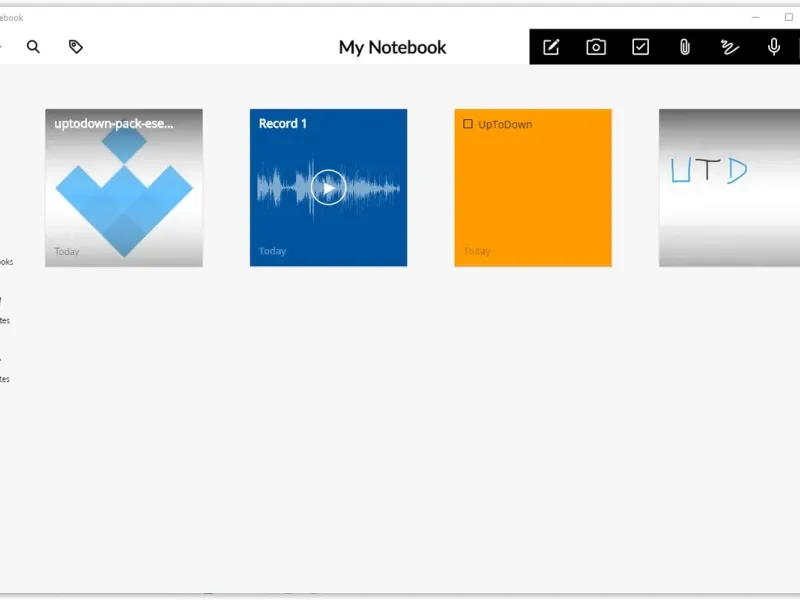Attach a file with paperclip icon
The image size is (800, 600).
pyautogui.click(x=685, y=47)
